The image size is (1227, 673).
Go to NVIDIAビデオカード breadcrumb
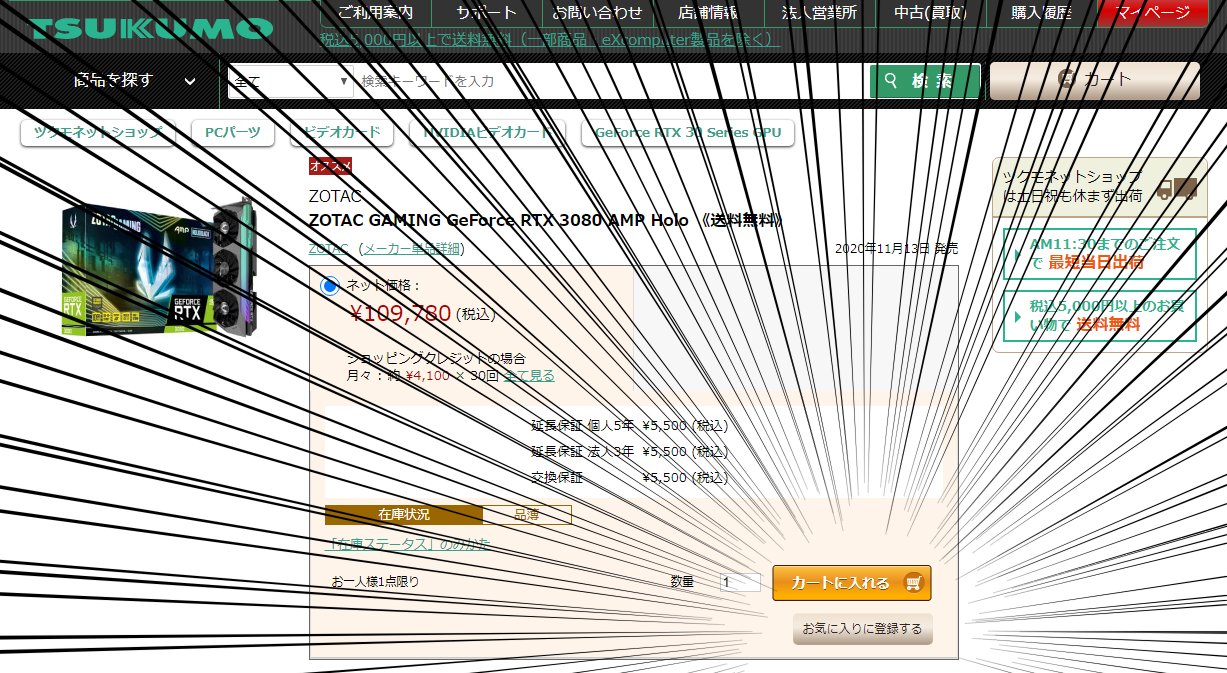point(487,132)
